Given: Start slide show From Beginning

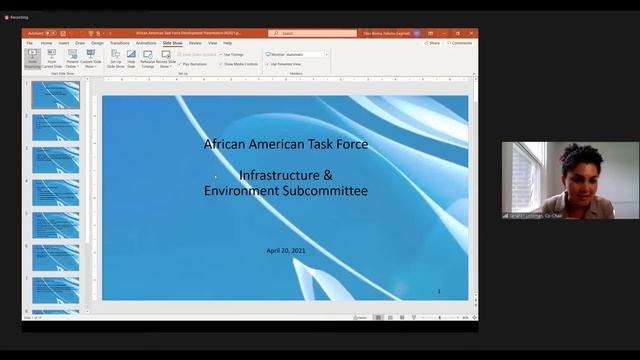Looking at the screenshot, I should 32,59.
